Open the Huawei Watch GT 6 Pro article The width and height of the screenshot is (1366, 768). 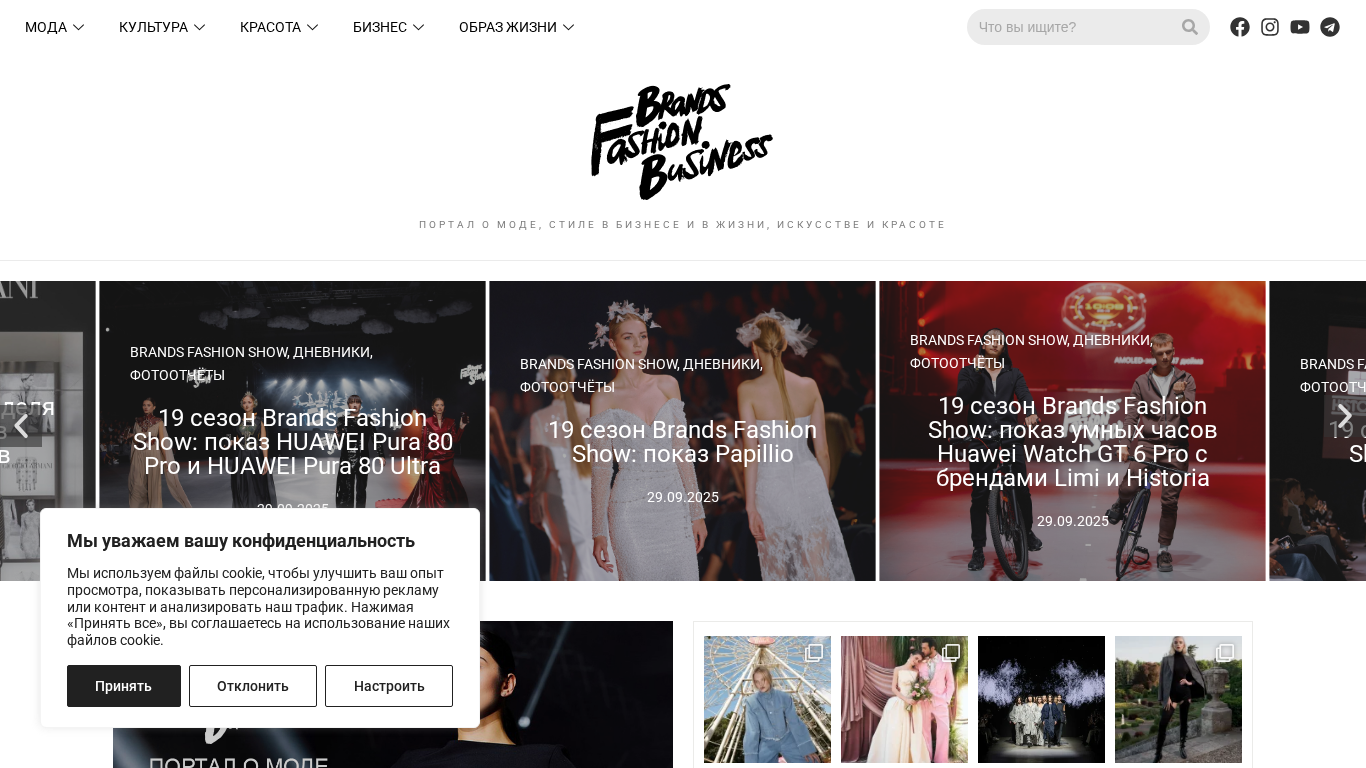[x=1073, y=442]
